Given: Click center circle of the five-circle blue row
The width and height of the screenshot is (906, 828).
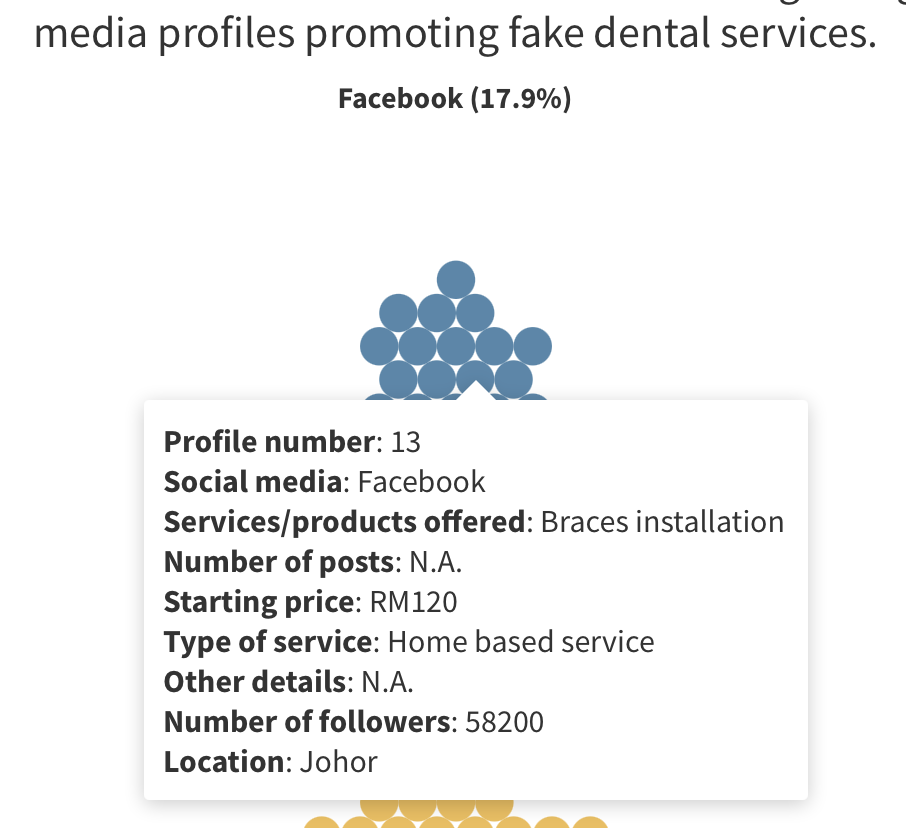Looking at the screenshot, I should pos(456,346).
